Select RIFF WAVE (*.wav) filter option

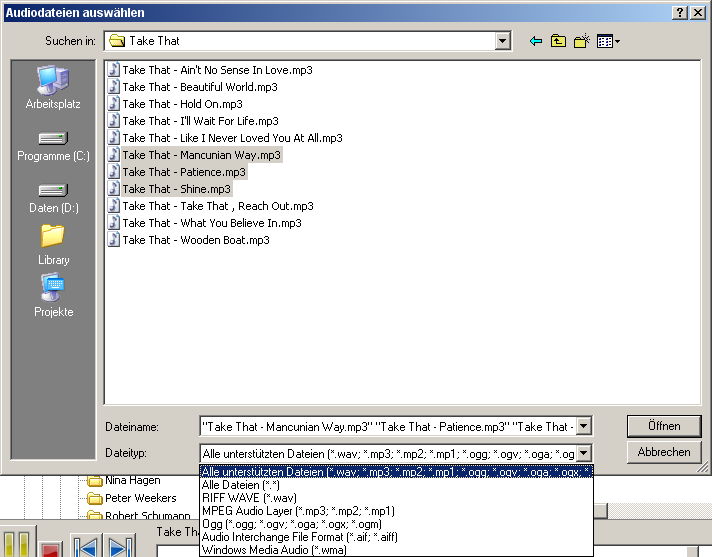[x=396, y=498]
